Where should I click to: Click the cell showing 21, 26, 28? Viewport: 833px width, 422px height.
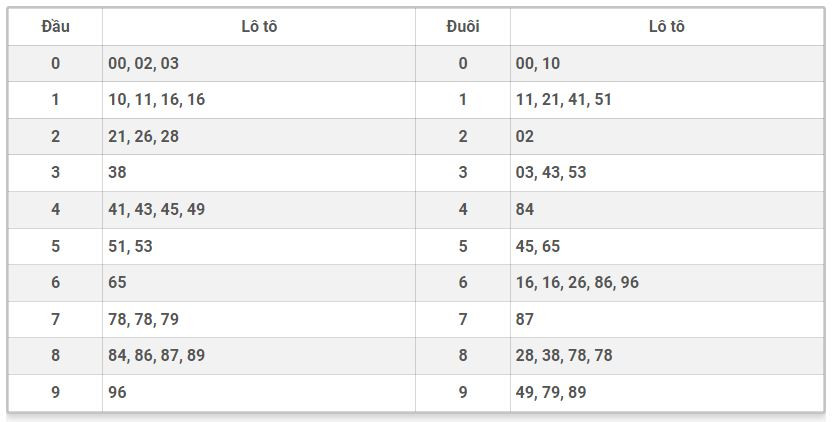144,136
